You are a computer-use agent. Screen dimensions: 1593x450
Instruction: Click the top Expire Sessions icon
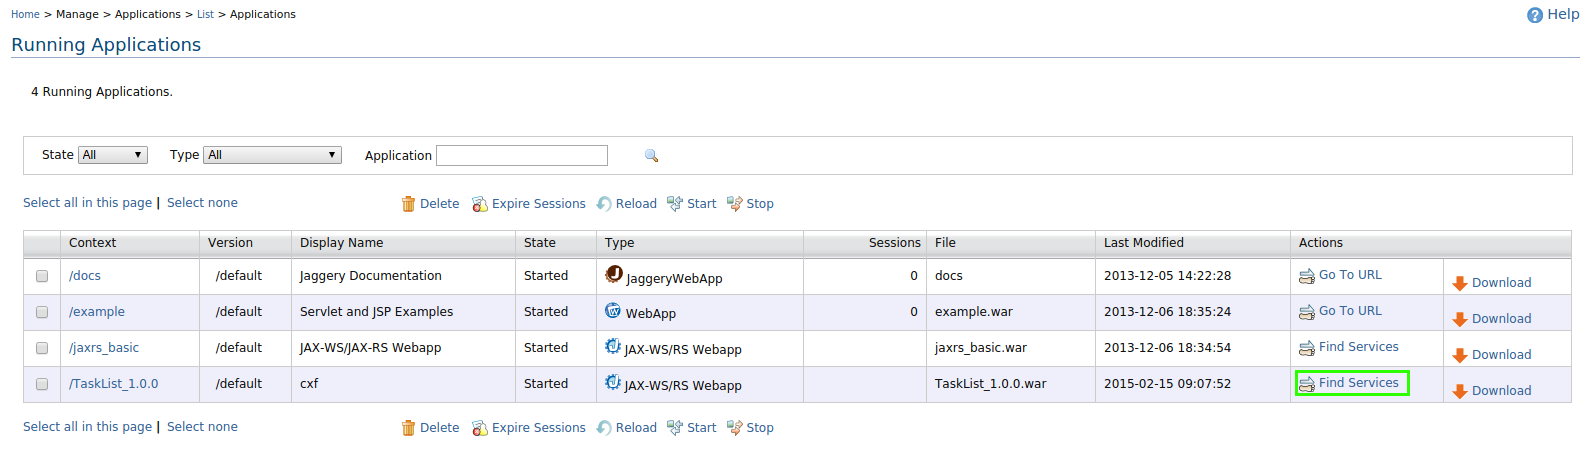point(480,204)
